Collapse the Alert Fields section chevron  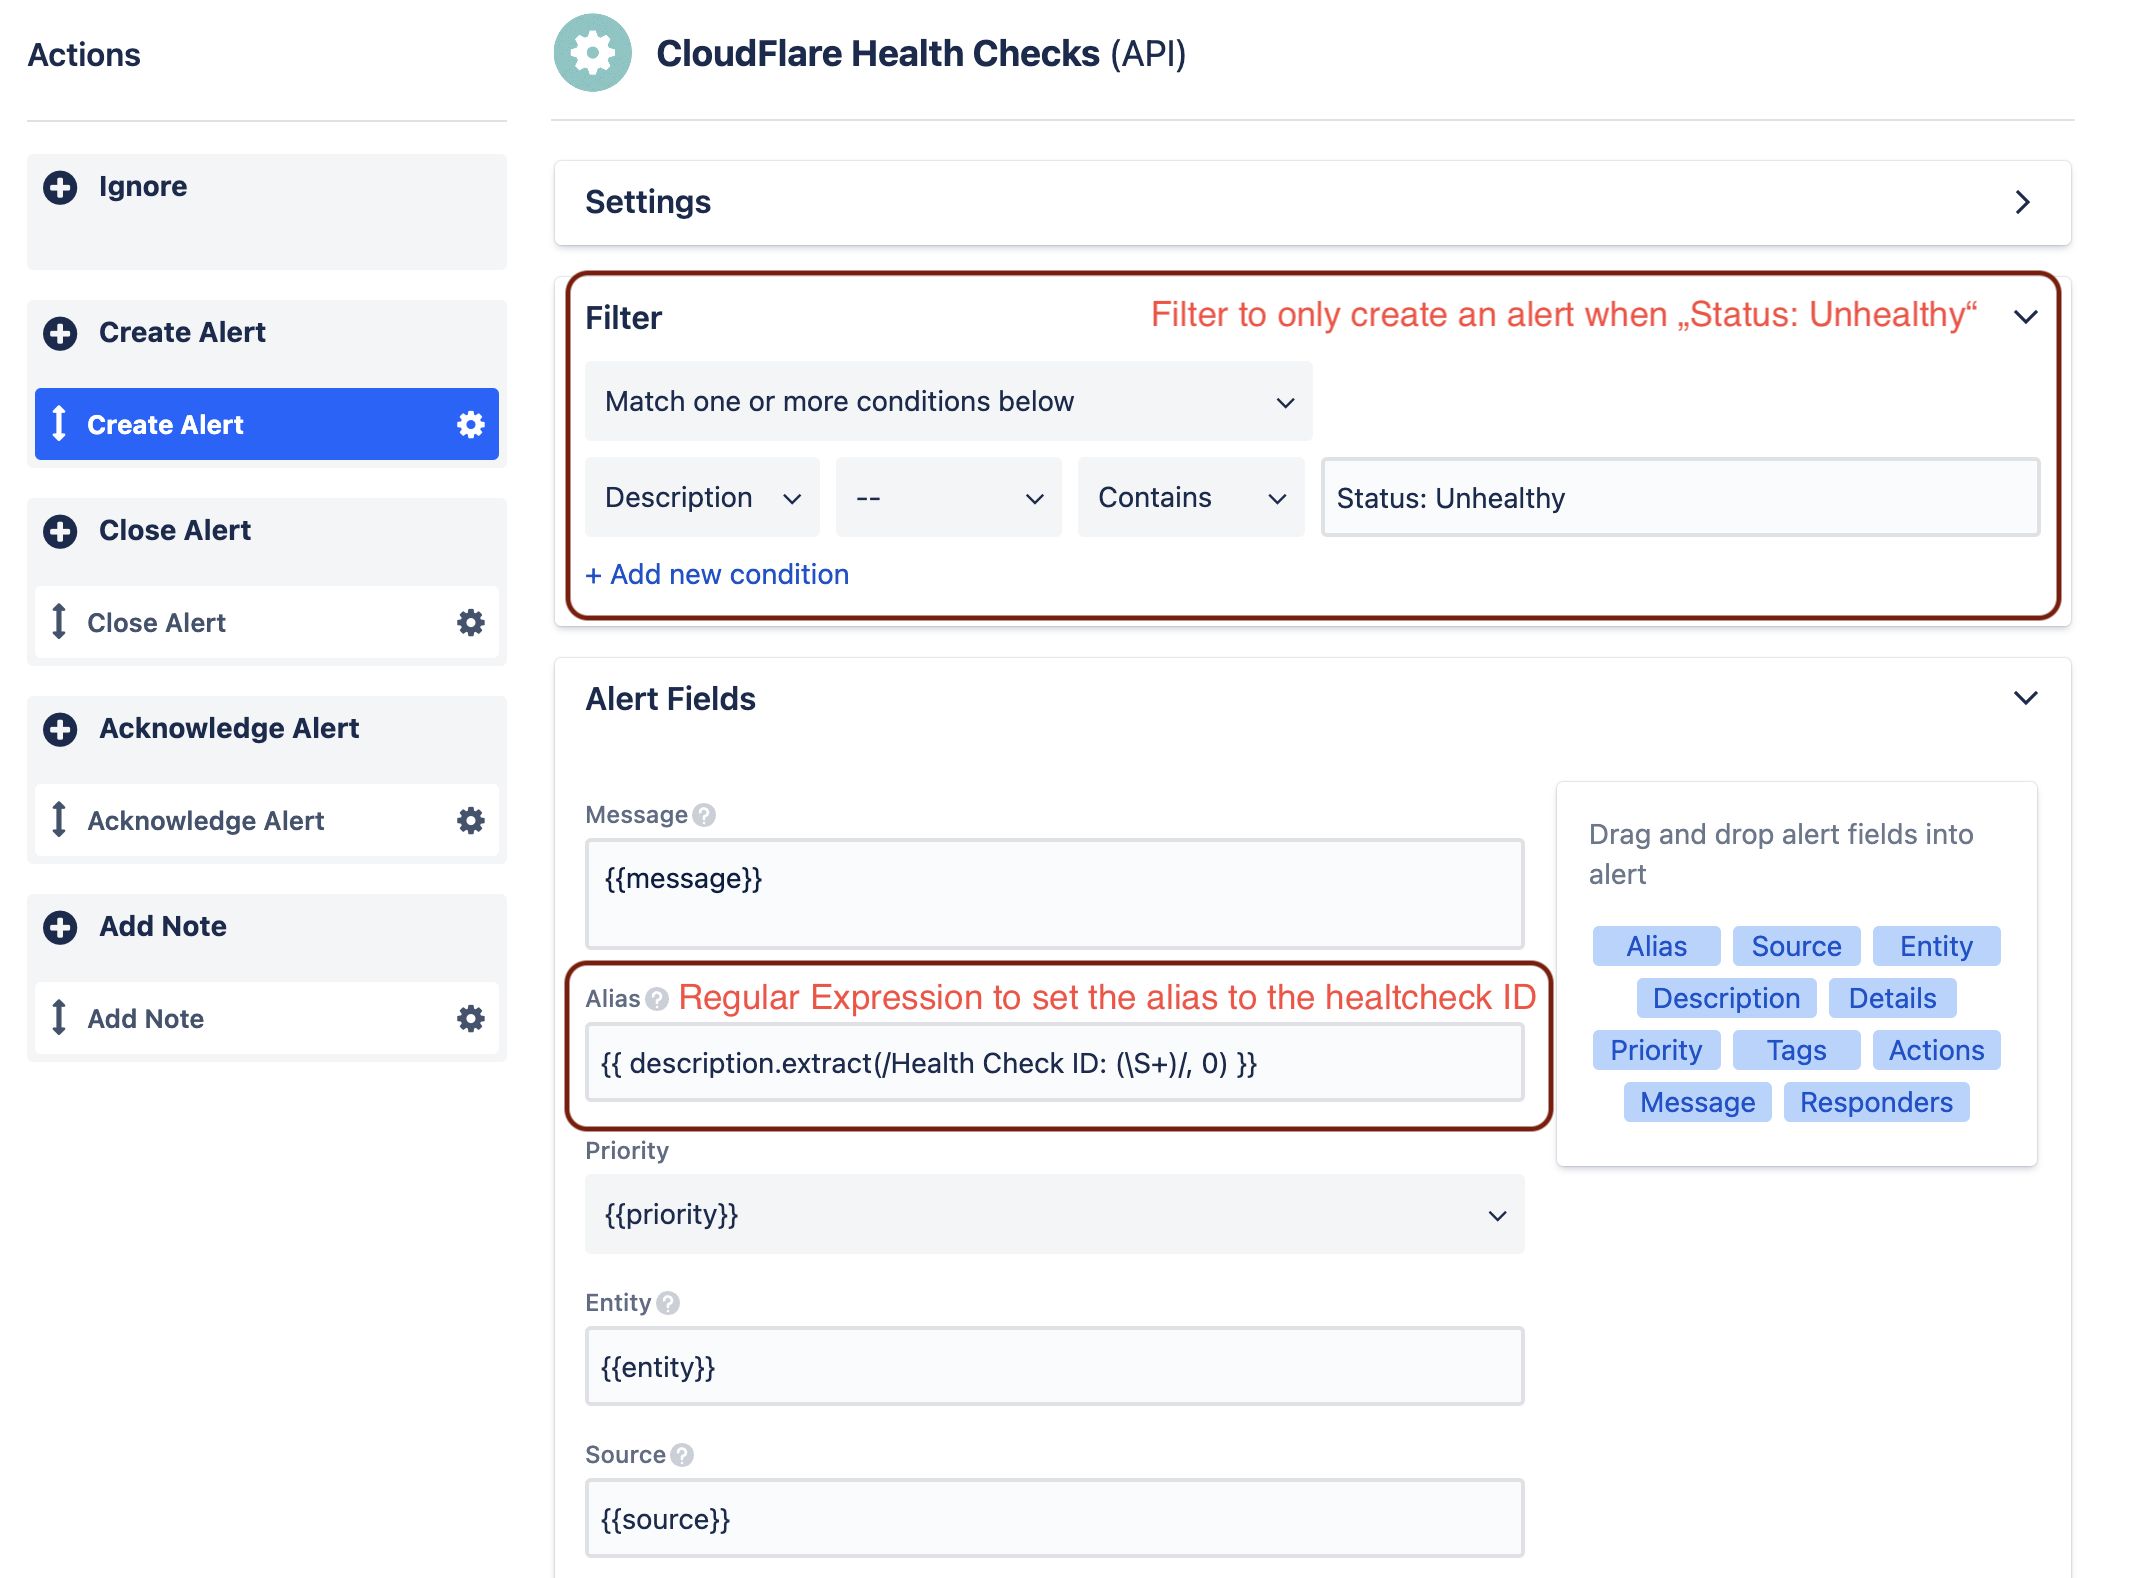(x=2026, y=698)
